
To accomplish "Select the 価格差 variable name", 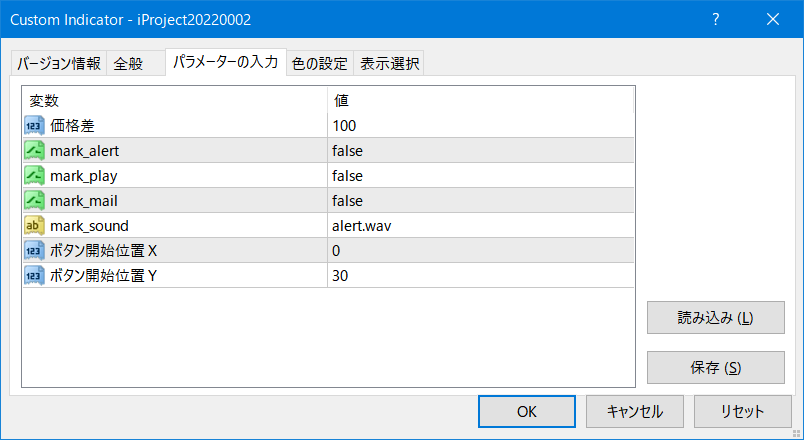I will (x=72, y=126).
